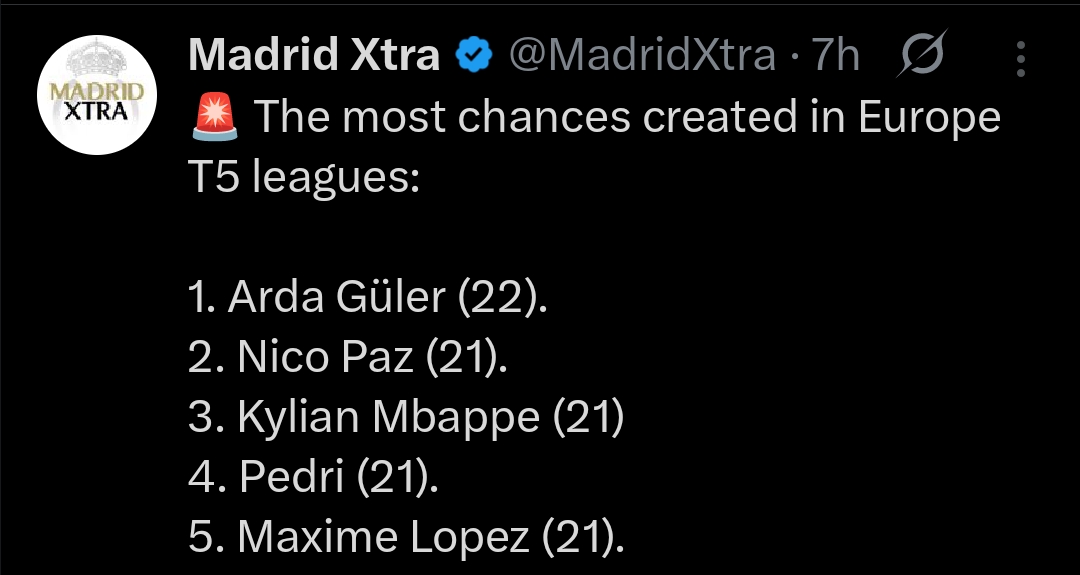The width and height of the screenshot is (1080, 575).
Task: Open the 7h timestamp link
Action: pos(835,56)
